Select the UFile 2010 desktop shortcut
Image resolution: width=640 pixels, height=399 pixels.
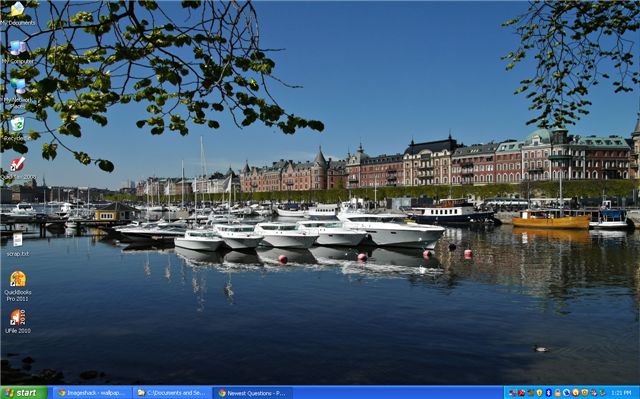point(18,321)
